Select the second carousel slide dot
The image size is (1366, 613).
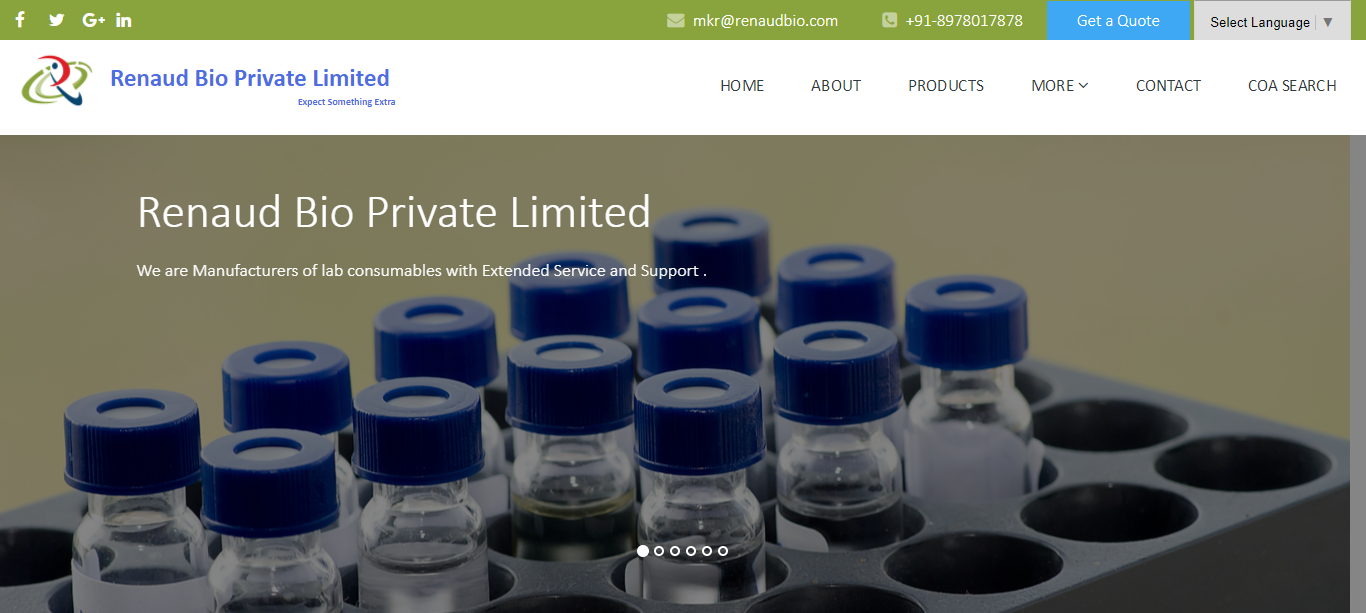(x=659, y=551)
